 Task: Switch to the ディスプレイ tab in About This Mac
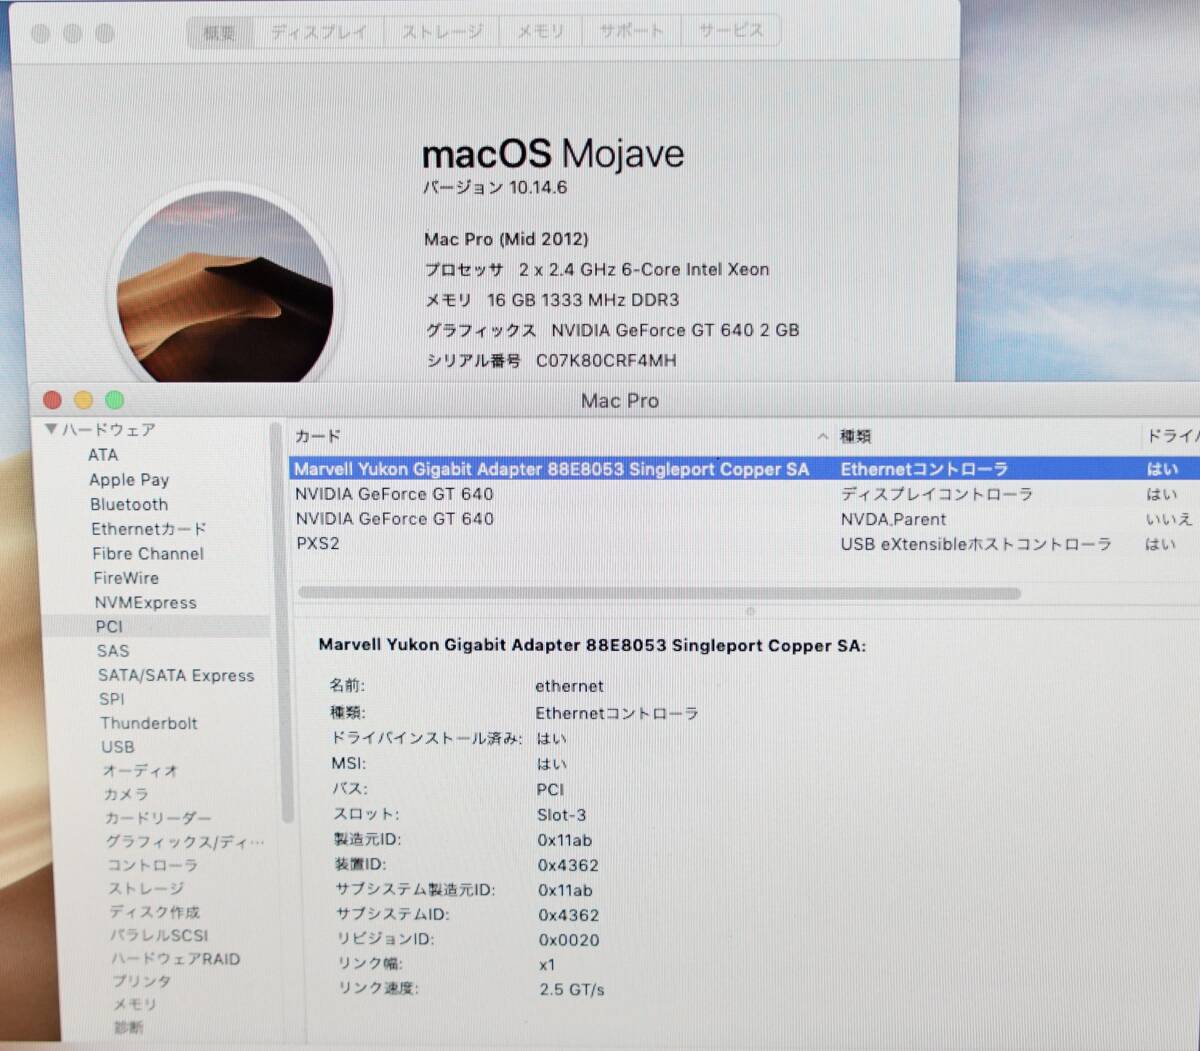[318, 32]
